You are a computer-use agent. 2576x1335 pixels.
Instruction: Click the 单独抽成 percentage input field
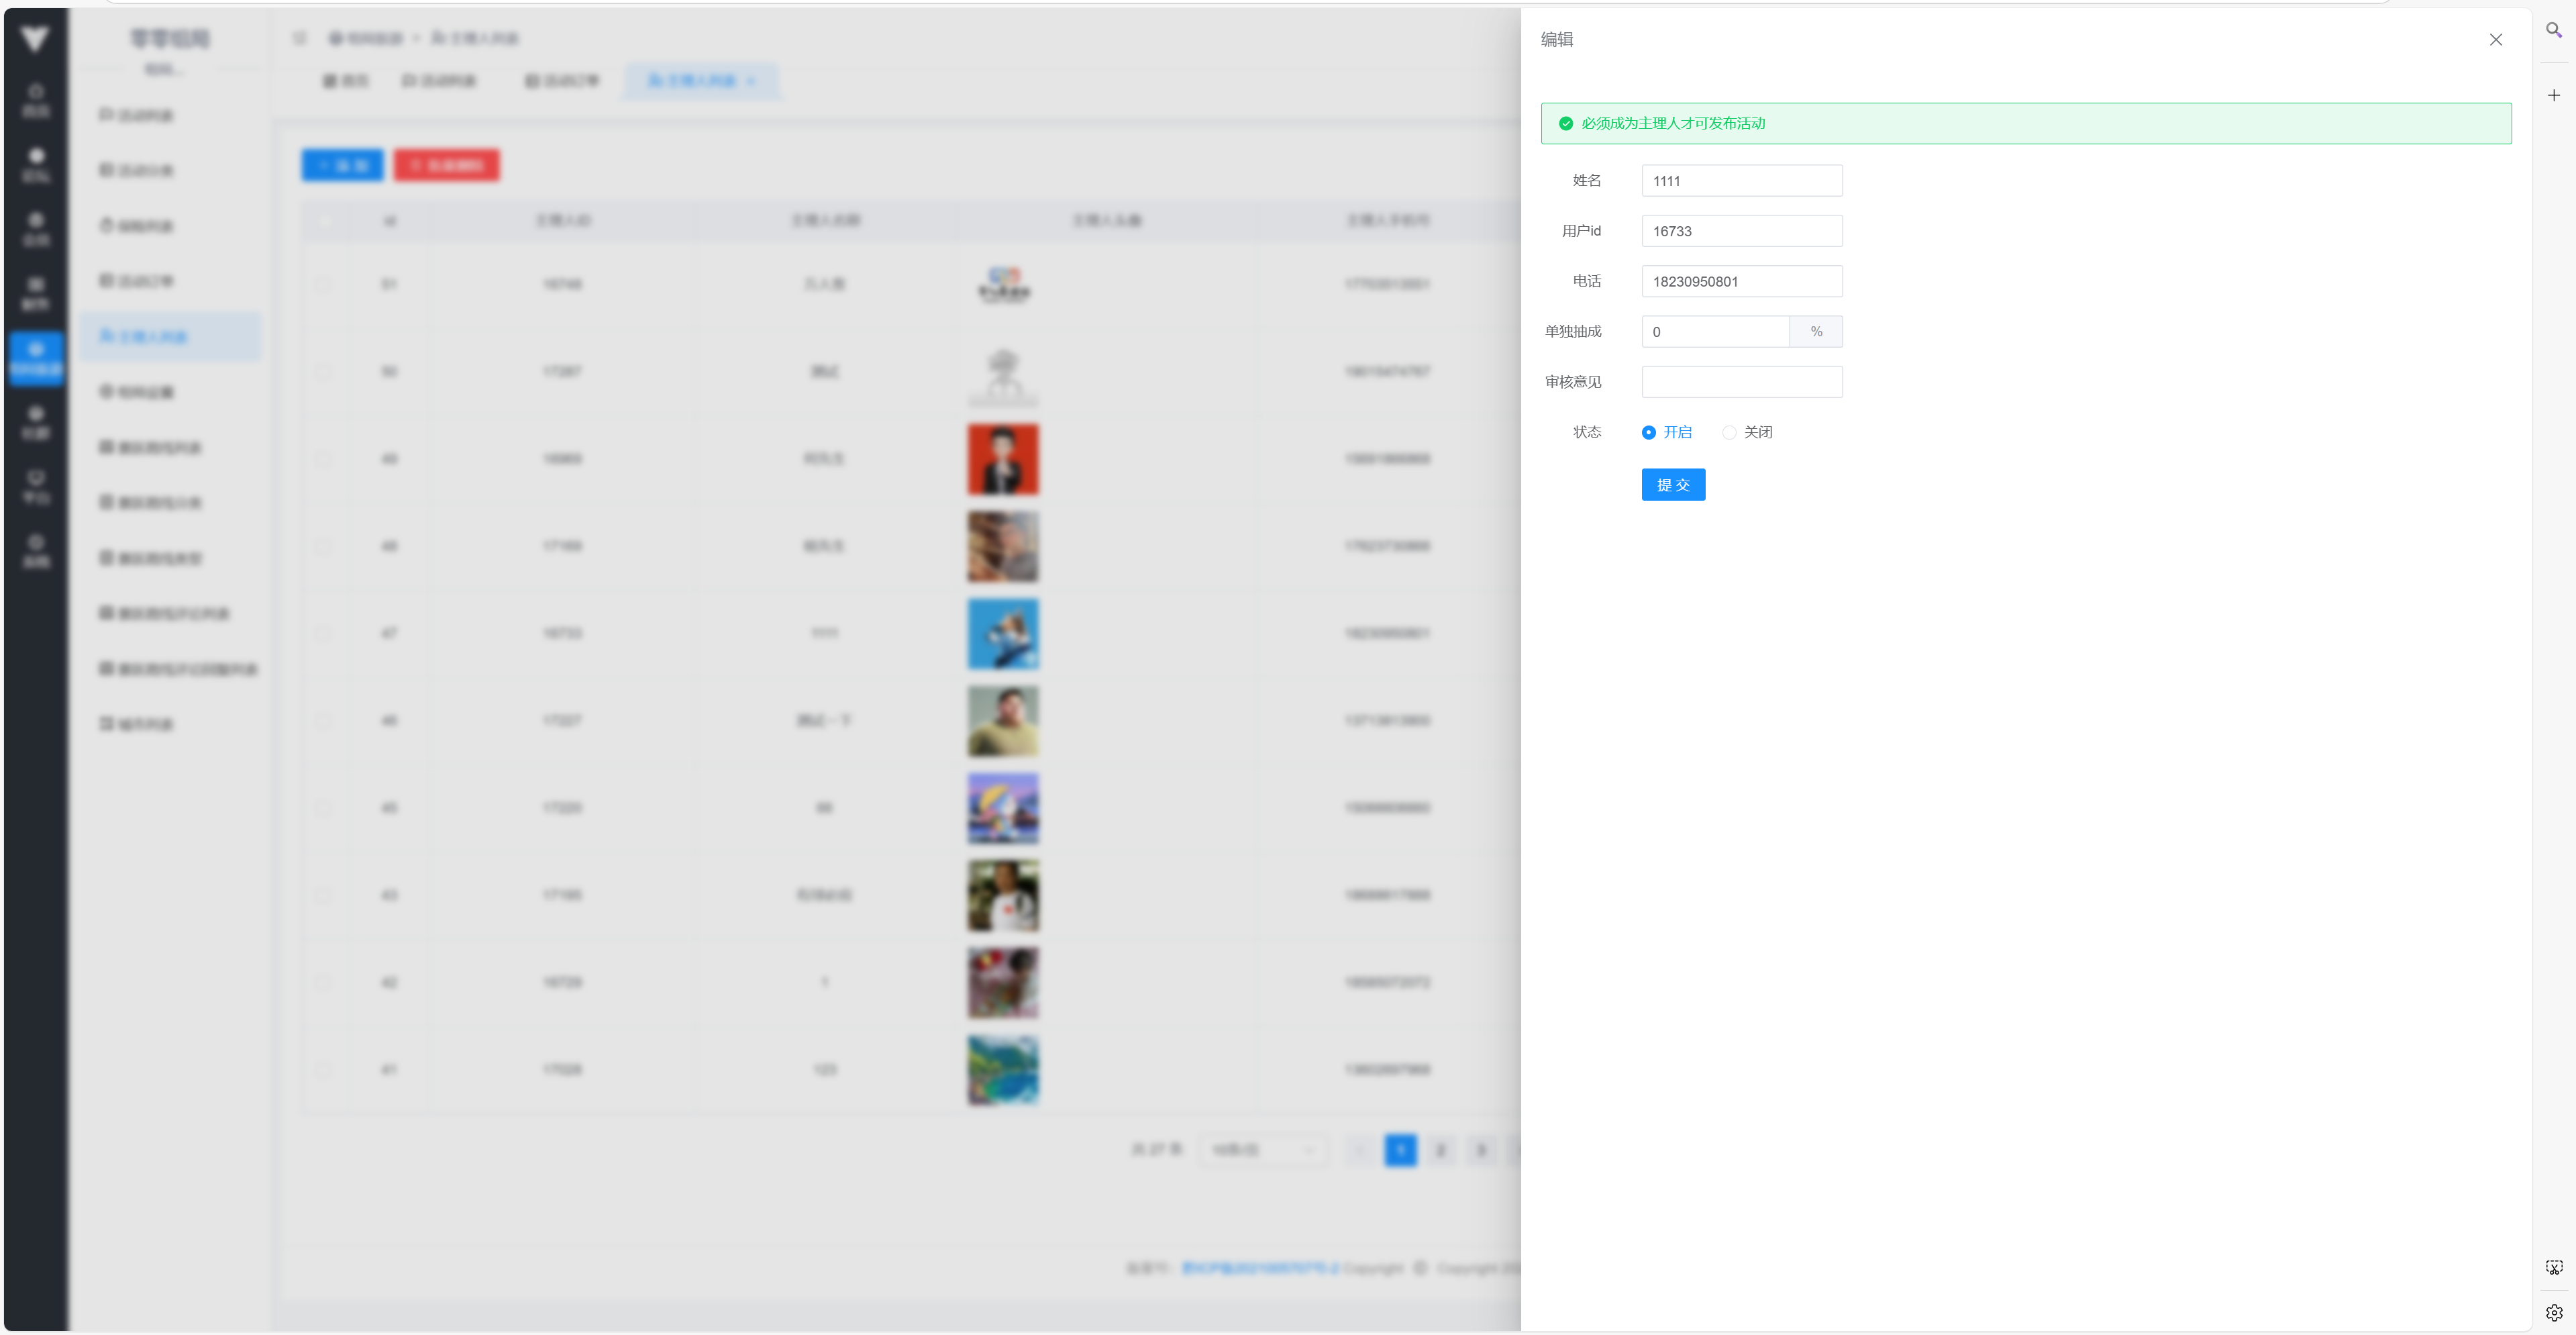pos(1714,332)
